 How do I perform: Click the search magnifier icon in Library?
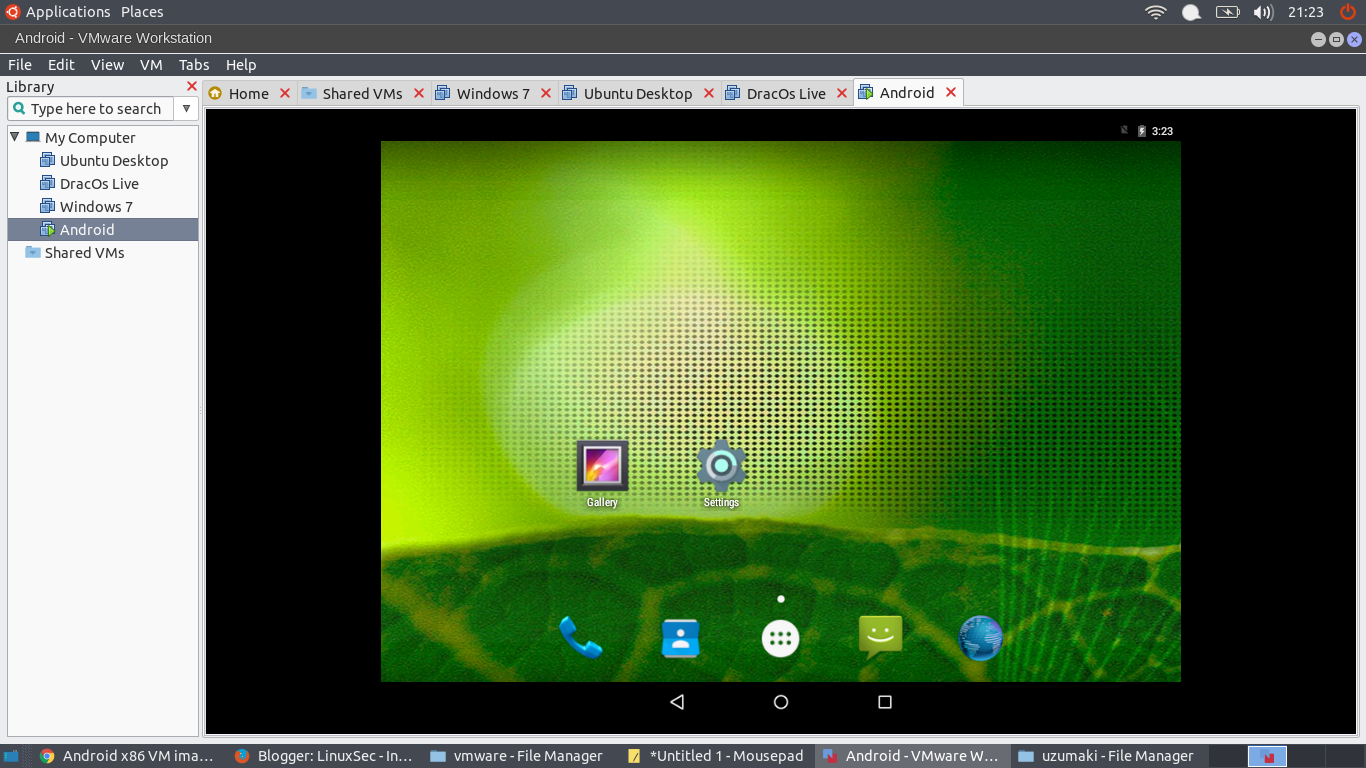[19, 108]
